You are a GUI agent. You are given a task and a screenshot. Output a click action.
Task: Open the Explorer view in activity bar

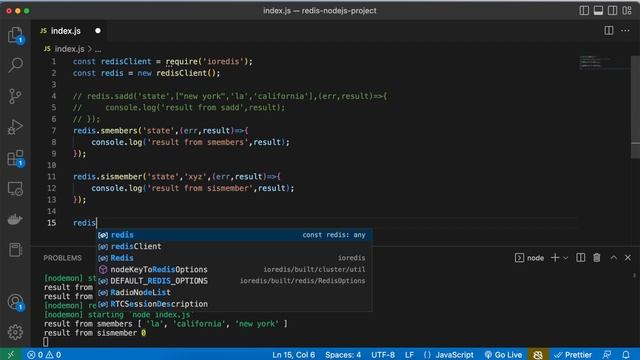point(15,35)
